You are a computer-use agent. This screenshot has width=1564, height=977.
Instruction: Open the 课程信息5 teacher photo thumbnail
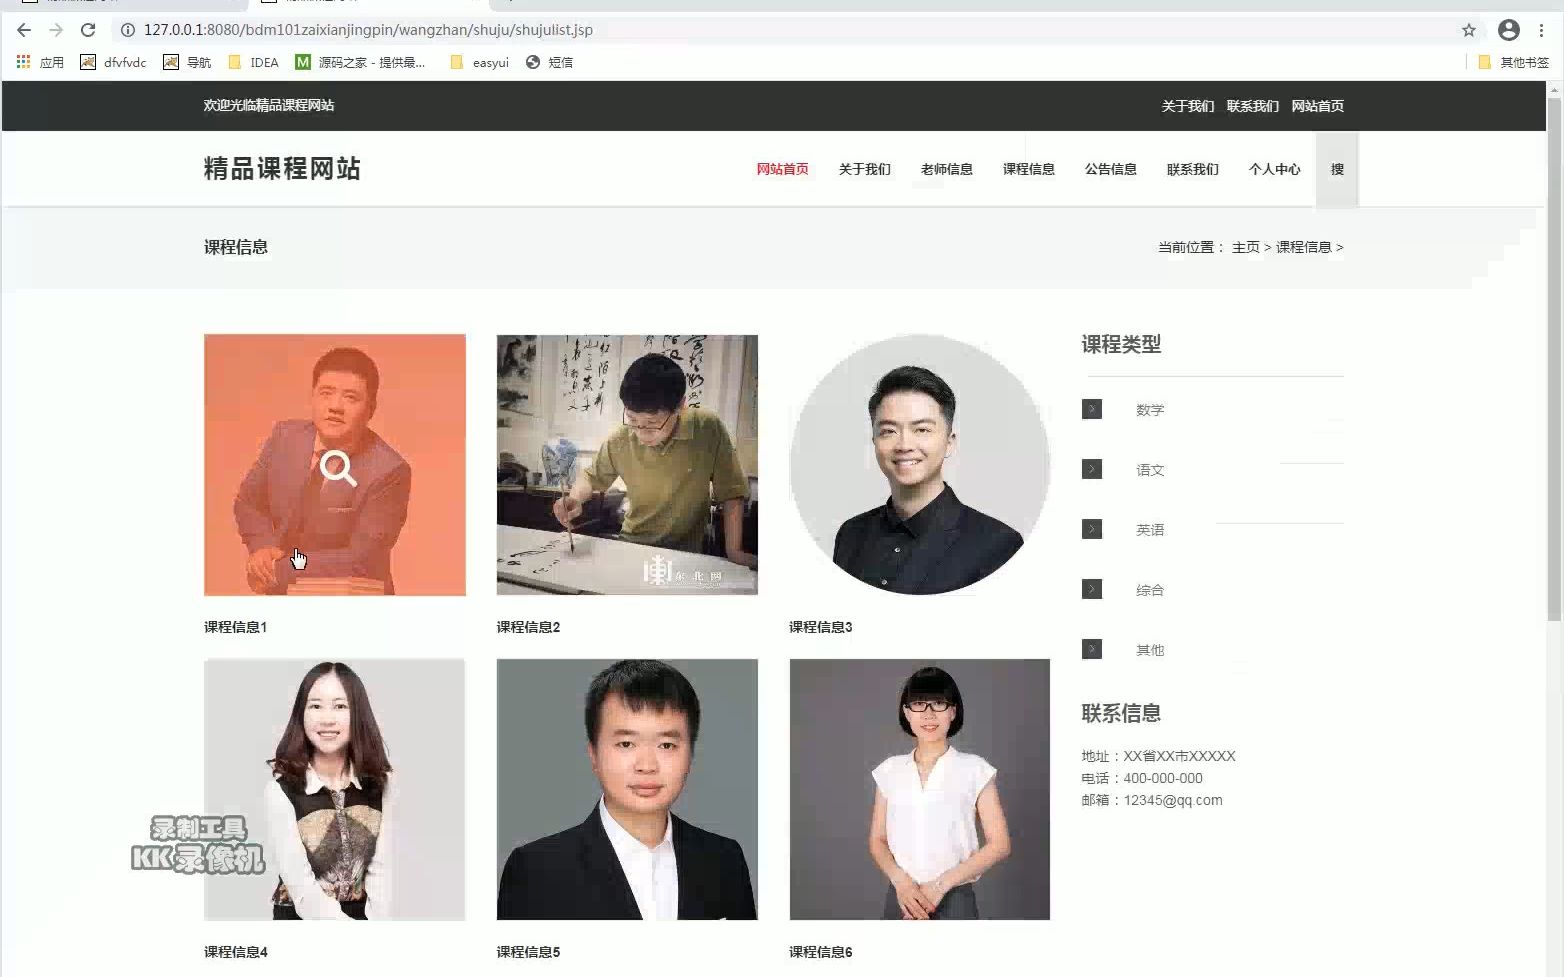click(x=626, y=789)
